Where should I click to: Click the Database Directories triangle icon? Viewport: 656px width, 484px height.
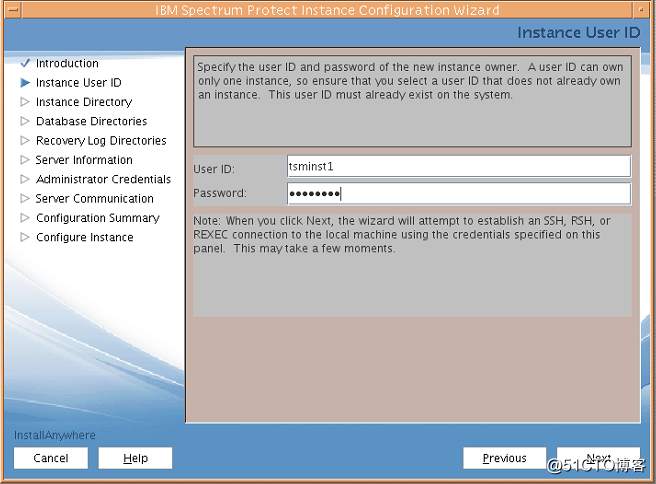tap(25, 121)
